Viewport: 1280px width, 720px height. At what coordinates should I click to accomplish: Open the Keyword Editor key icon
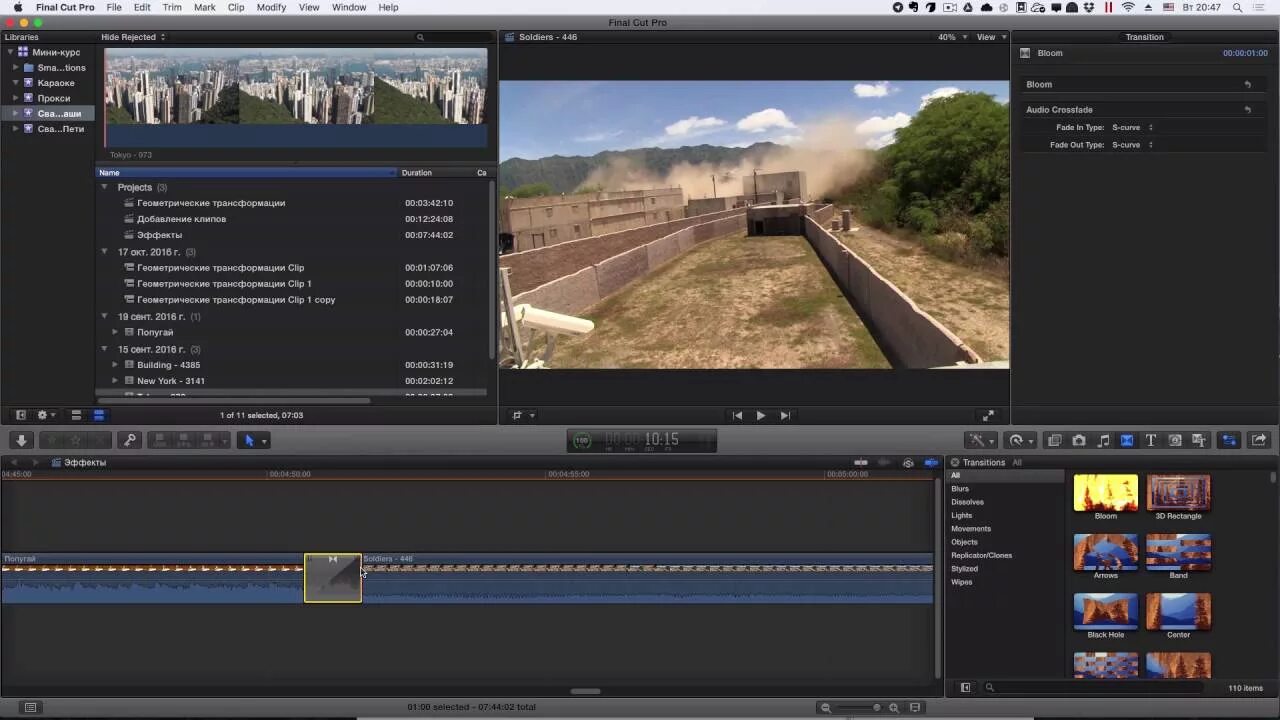click(x=129, y=440)
